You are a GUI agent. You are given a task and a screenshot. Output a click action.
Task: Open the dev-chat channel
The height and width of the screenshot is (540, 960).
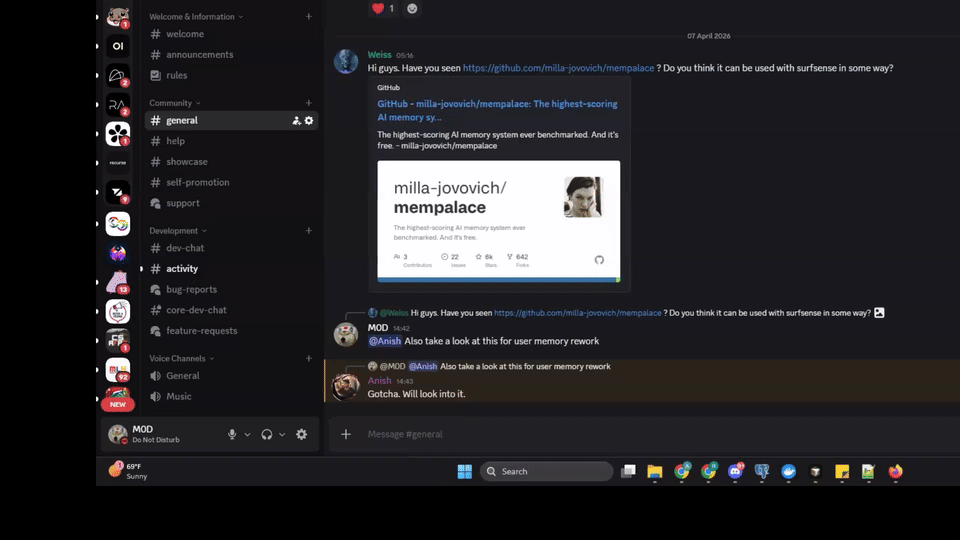click(x=231, y=248)
